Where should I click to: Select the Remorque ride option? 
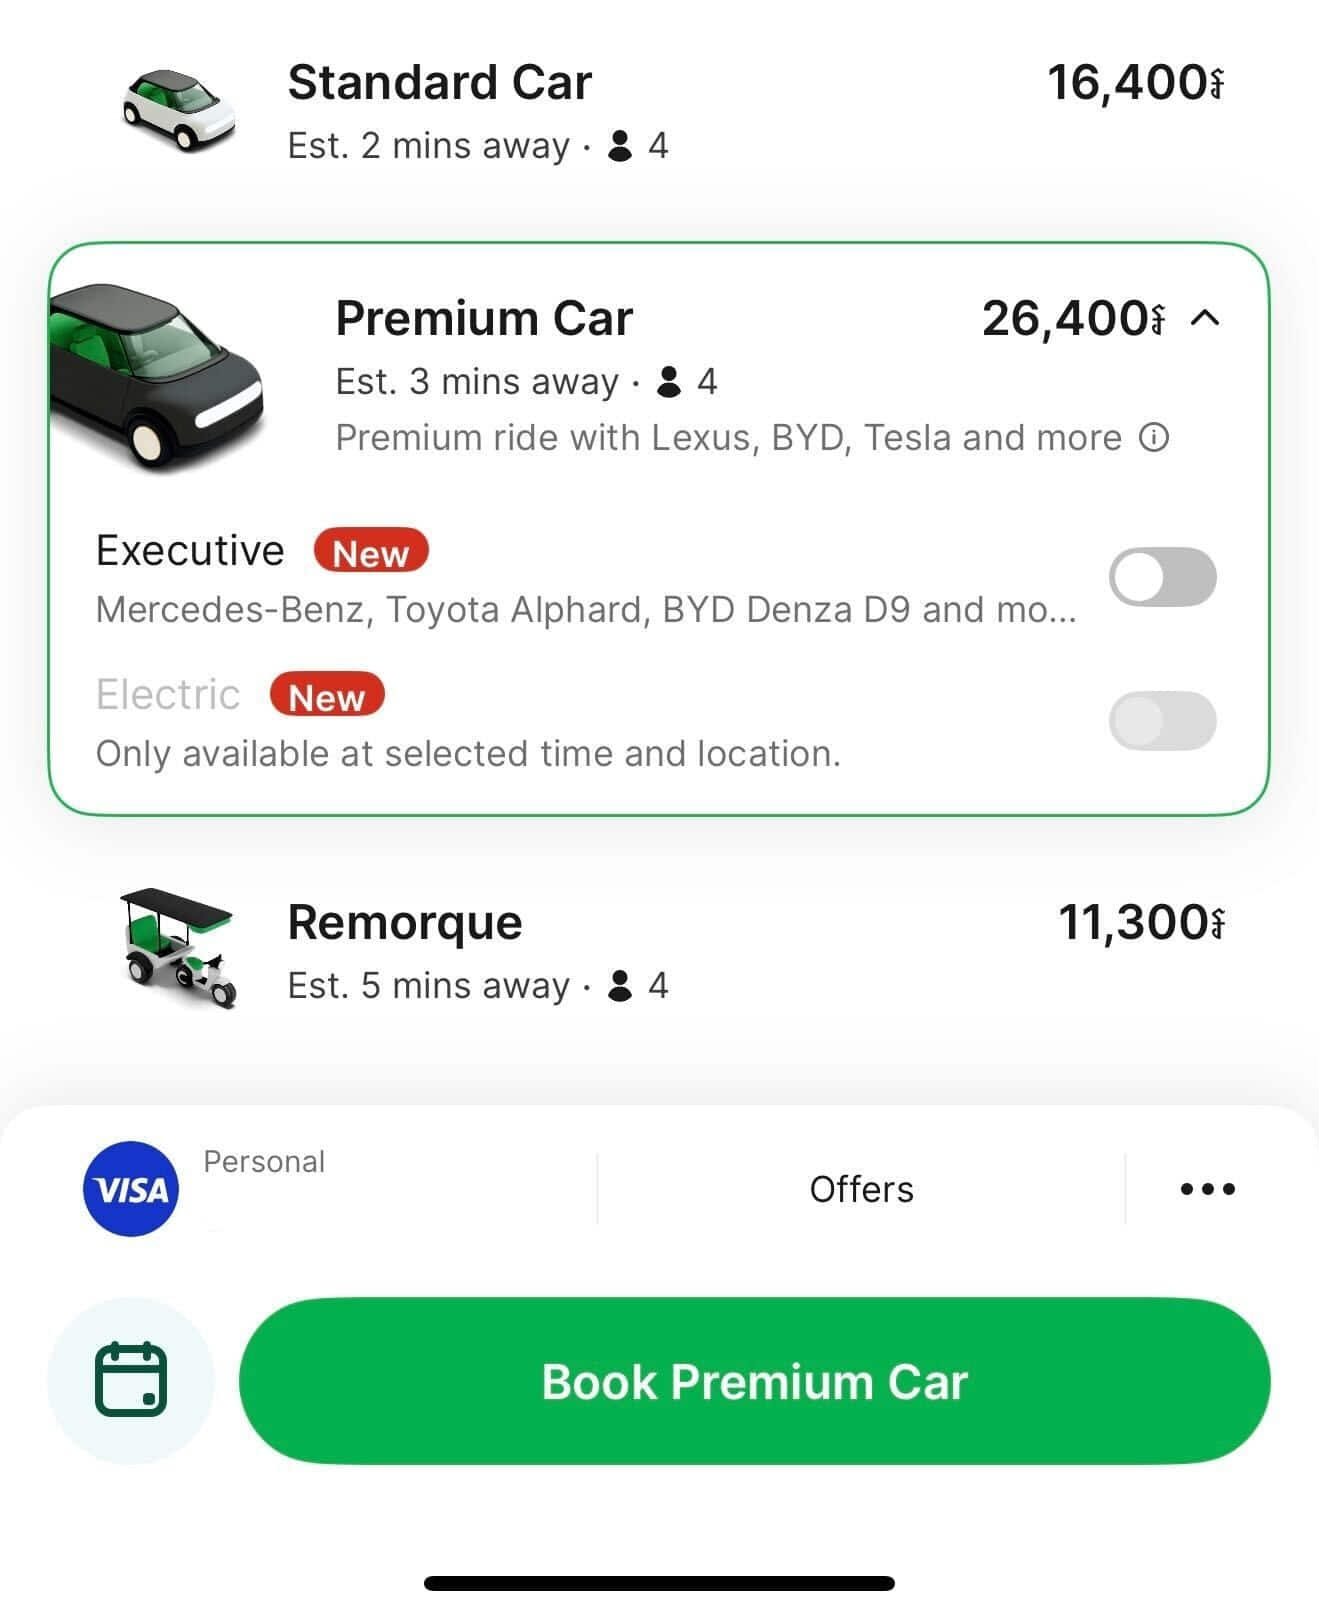point(405,924)
